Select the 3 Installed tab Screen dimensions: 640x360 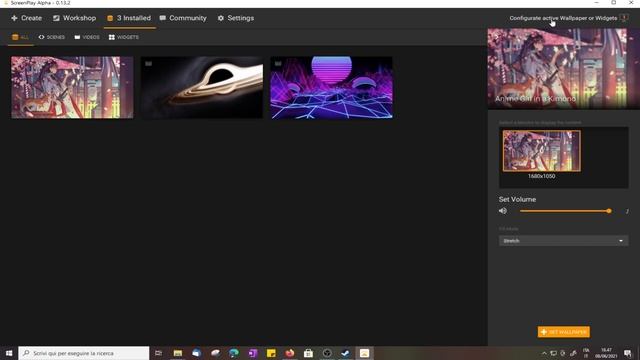pos(129,18)
